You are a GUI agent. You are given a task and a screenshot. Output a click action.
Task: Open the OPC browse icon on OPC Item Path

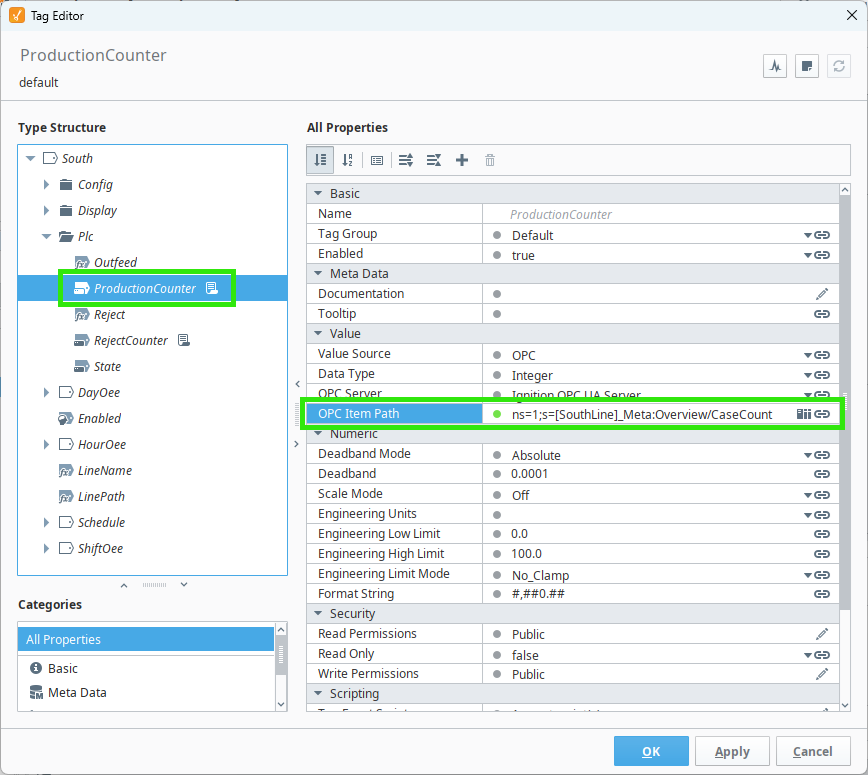[x=803, y=414]
